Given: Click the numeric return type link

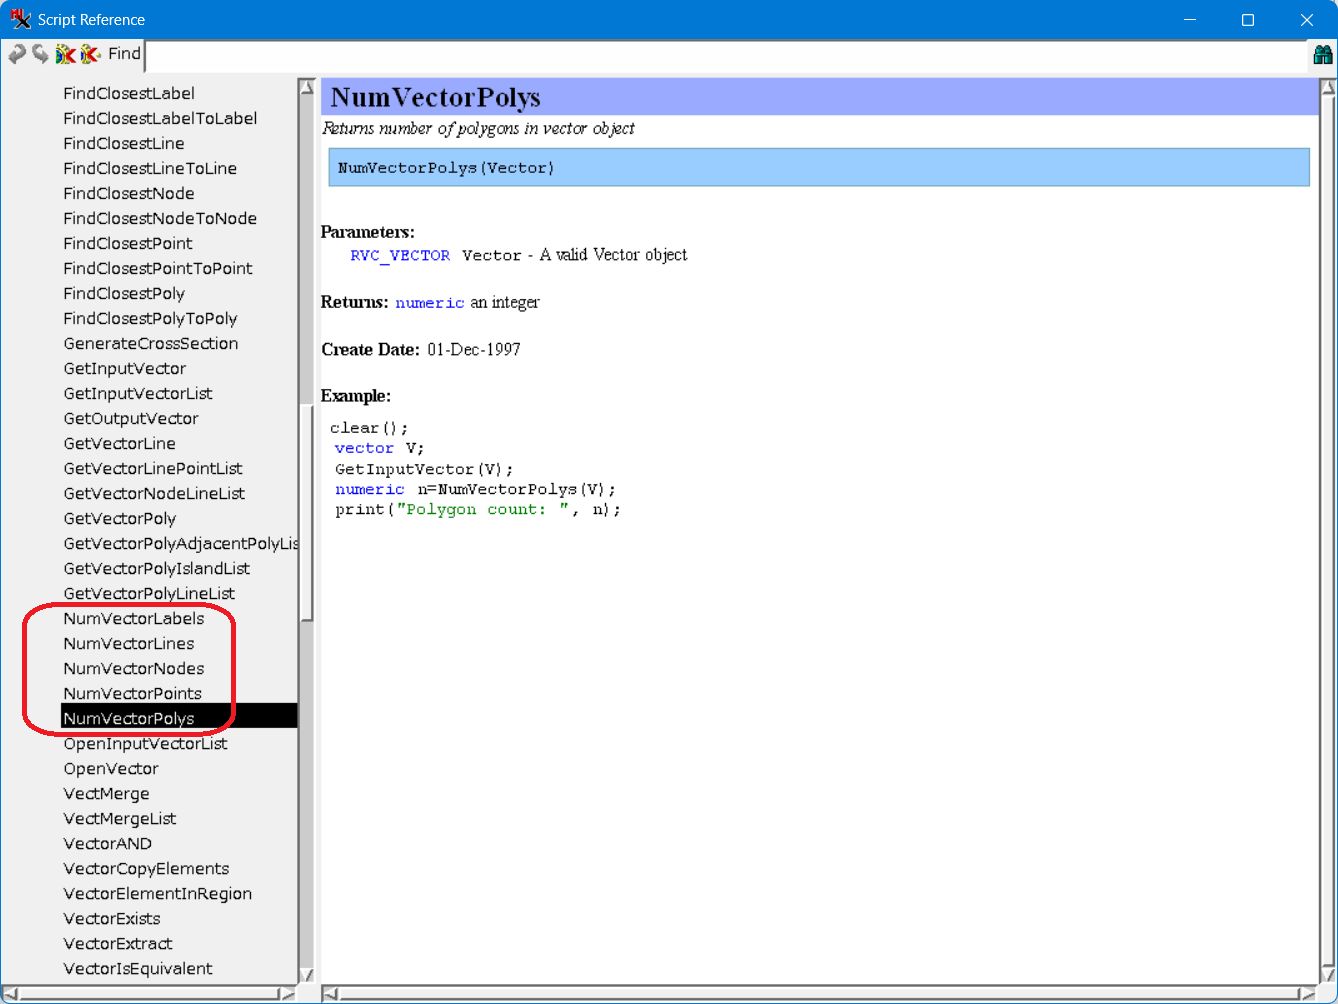Looking at the screenshot, I should coord(429,303).
